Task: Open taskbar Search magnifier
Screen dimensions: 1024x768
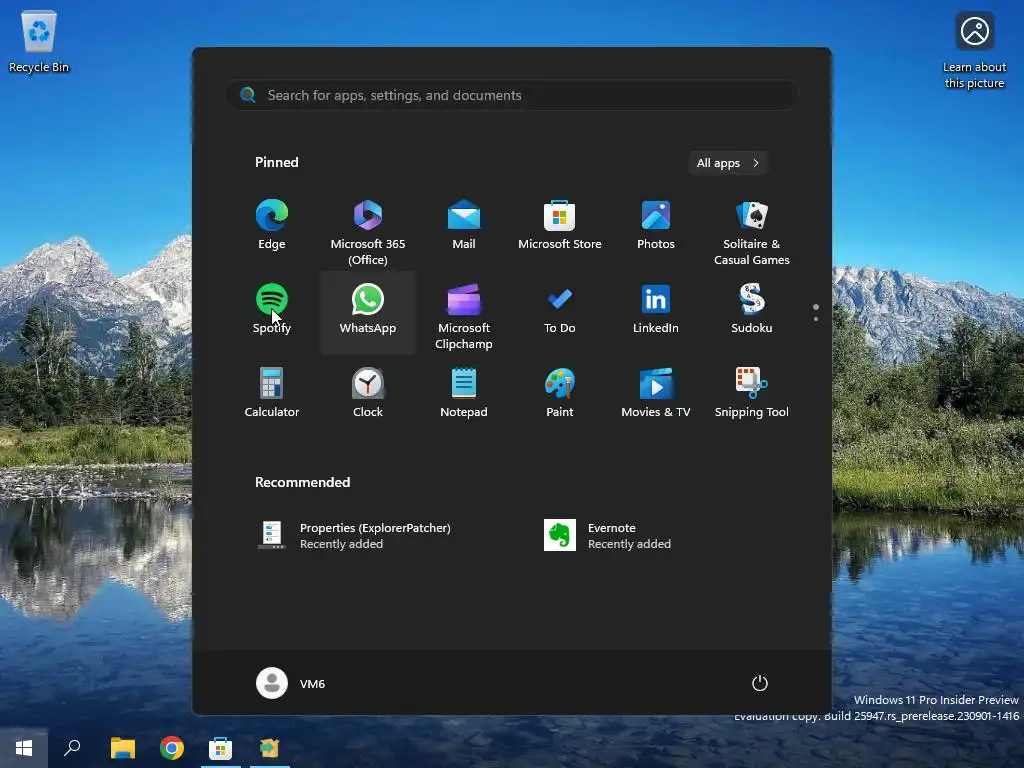Action: coord(72,748)
